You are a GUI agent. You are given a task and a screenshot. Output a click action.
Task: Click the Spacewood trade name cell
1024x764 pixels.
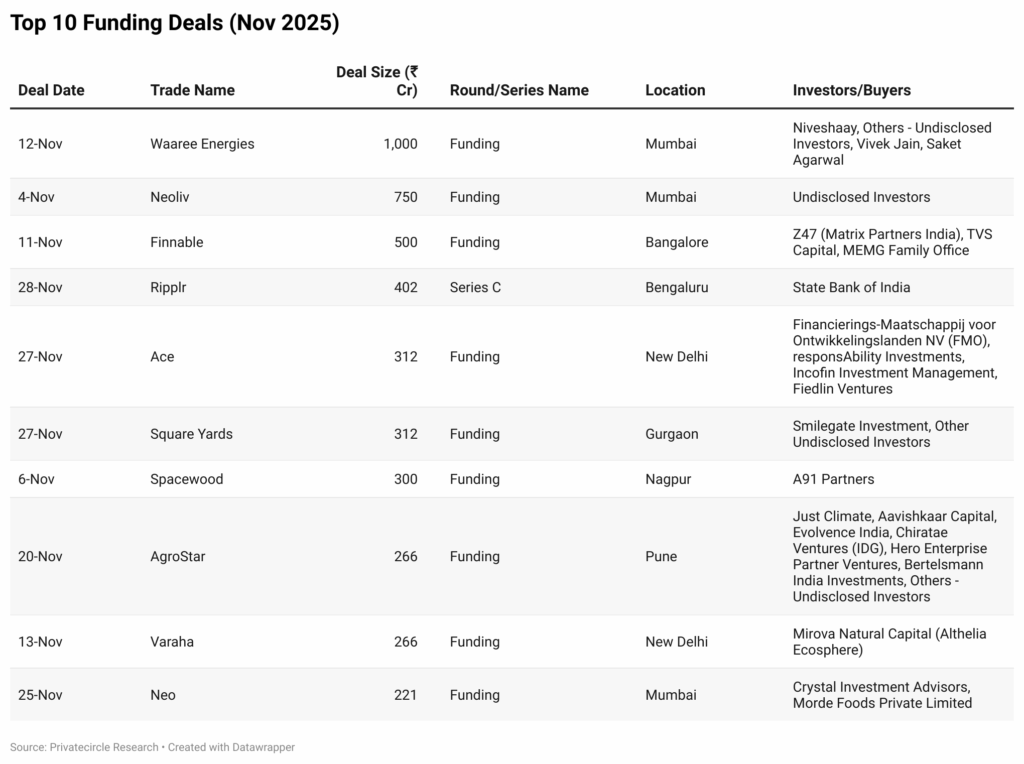tap(186, 479)
